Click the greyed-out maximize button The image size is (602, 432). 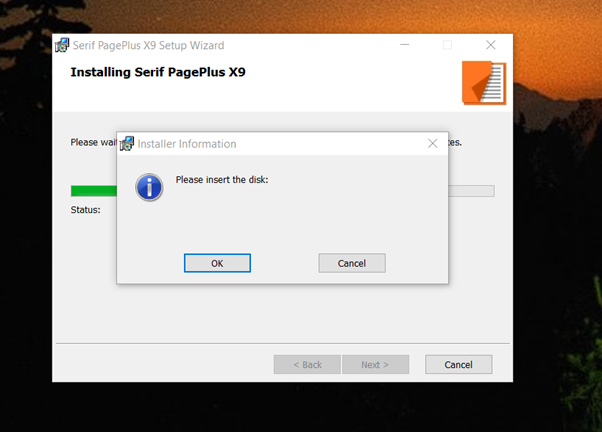point(447,45)
